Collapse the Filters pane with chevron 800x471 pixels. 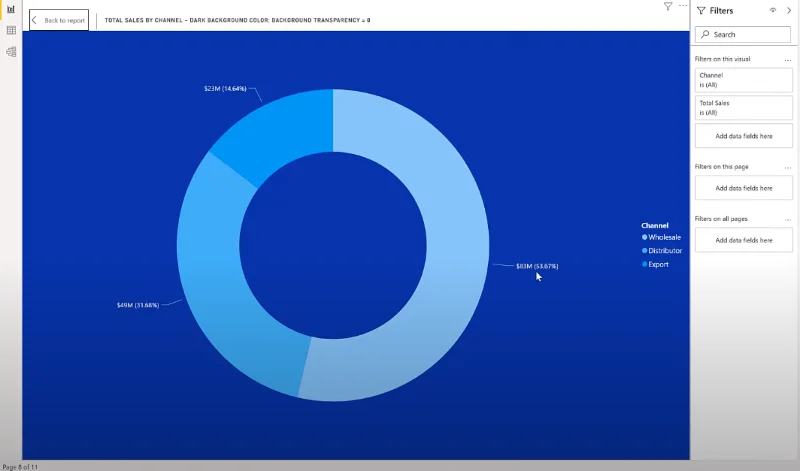click(789, 10)
